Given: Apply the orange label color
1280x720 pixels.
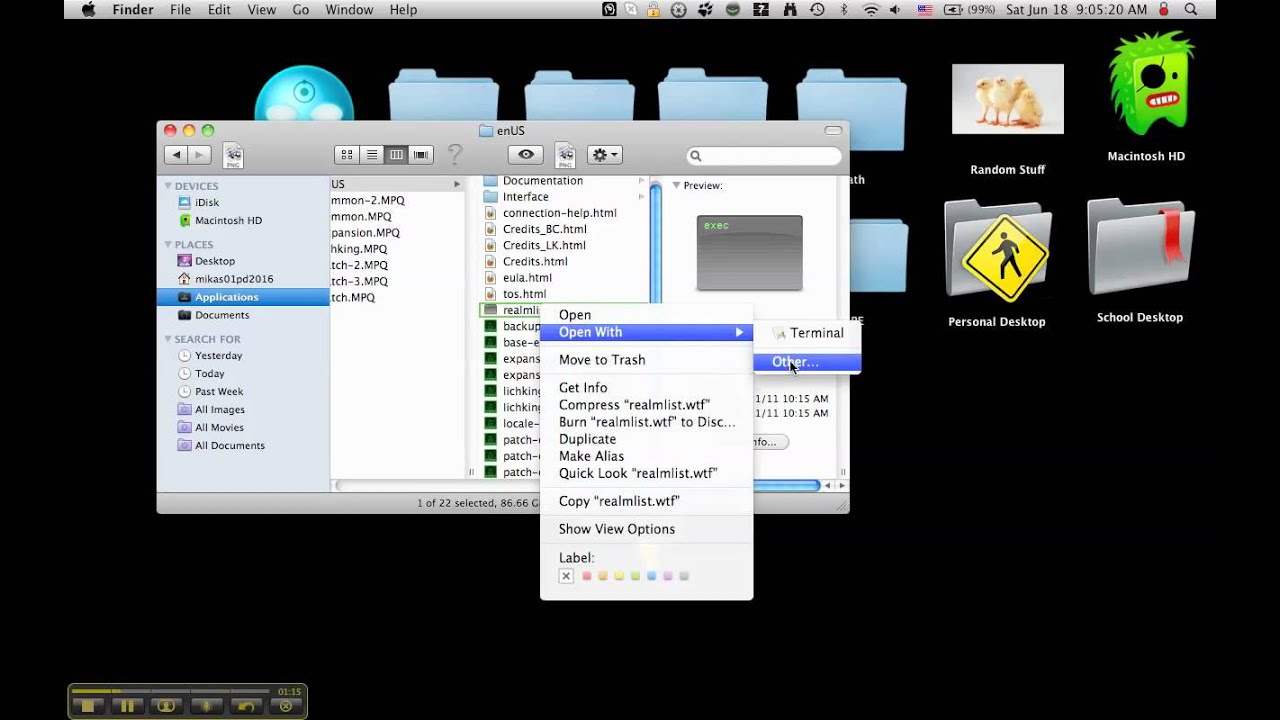Looking at the screenshot, I should 603,576.
